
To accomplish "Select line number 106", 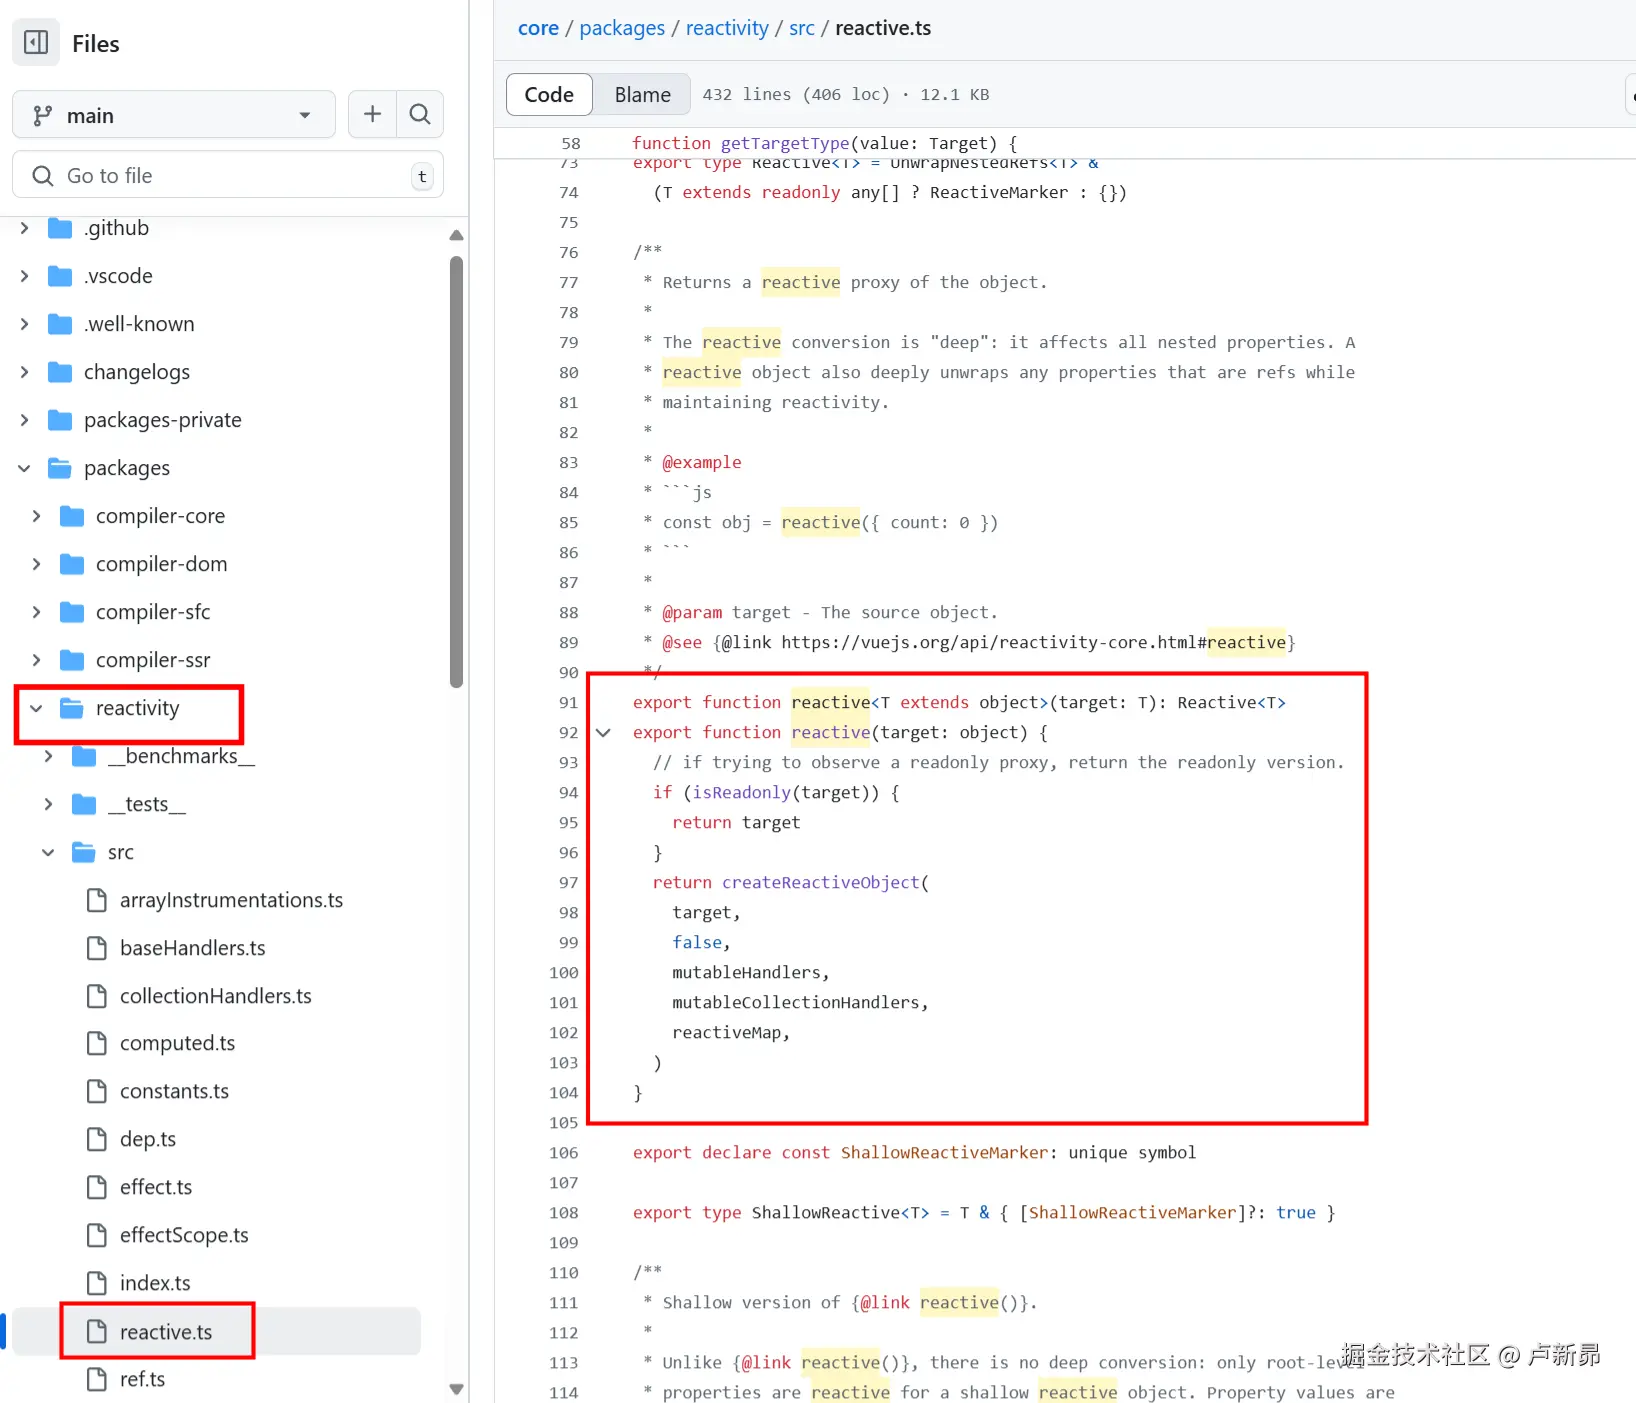I will [564, 1152].
